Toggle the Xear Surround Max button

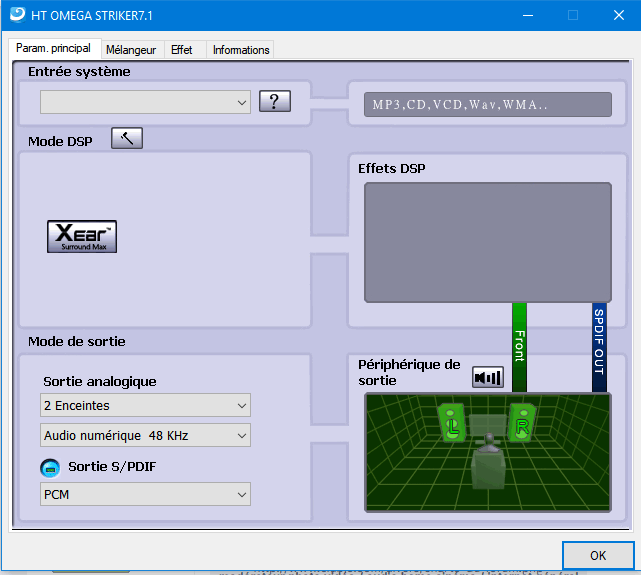(x=82, y=236)
